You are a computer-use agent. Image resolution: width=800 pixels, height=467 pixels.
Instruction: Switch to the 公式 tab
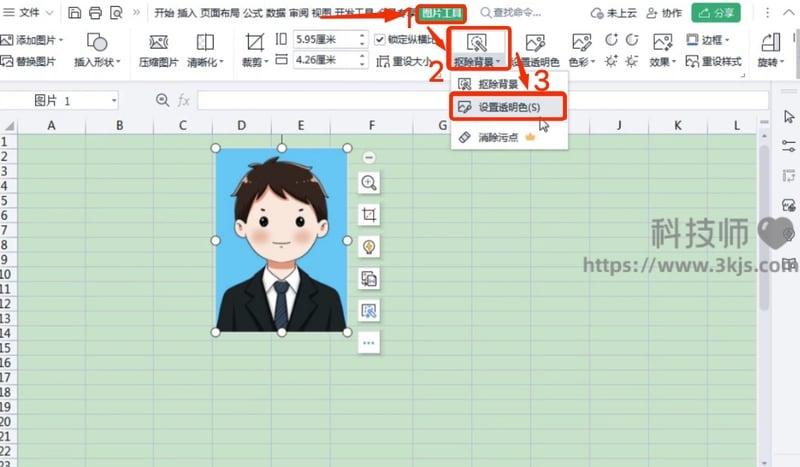coord(253,13)
